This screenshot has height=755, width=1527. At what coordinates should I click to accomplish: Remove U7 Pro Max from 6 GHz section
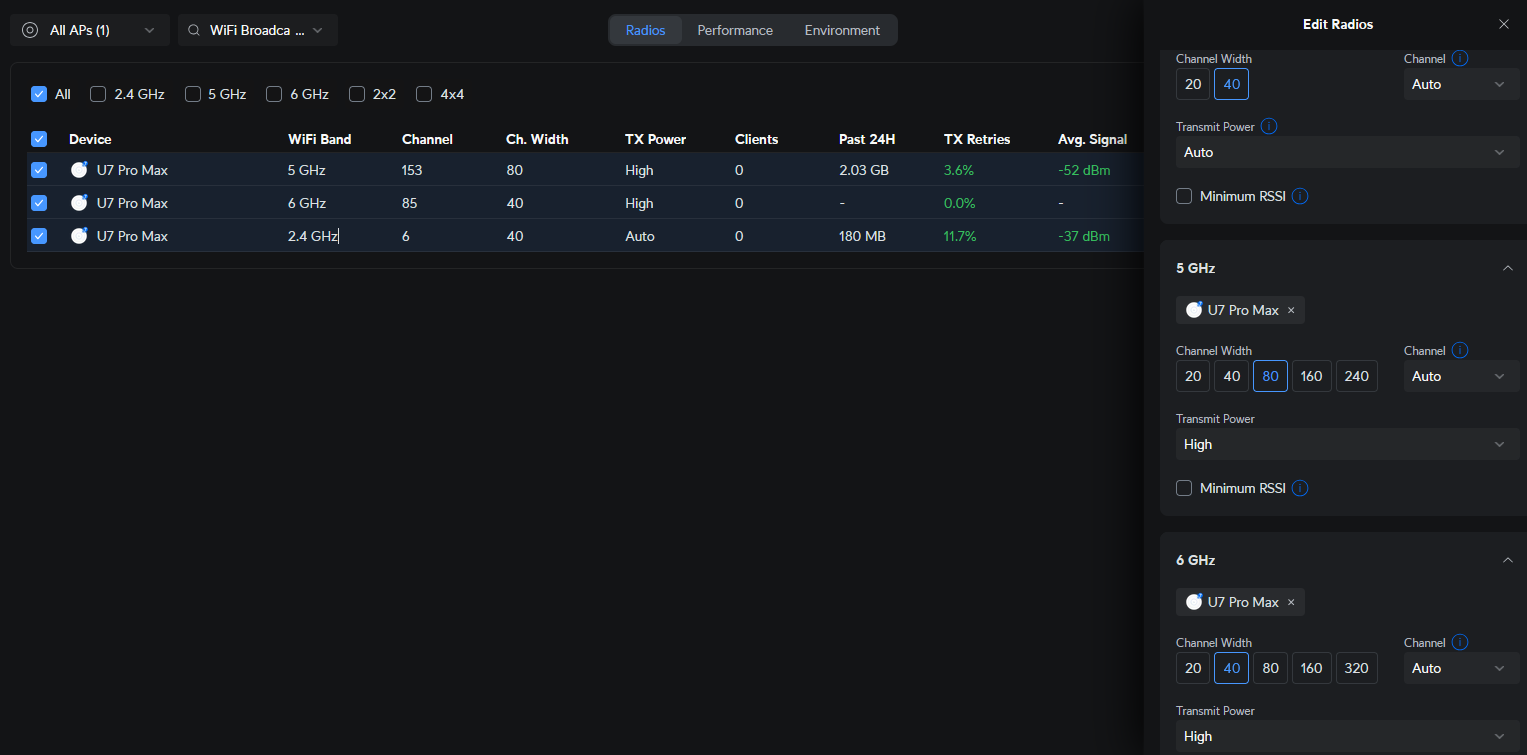click(x=1291, y=602)
